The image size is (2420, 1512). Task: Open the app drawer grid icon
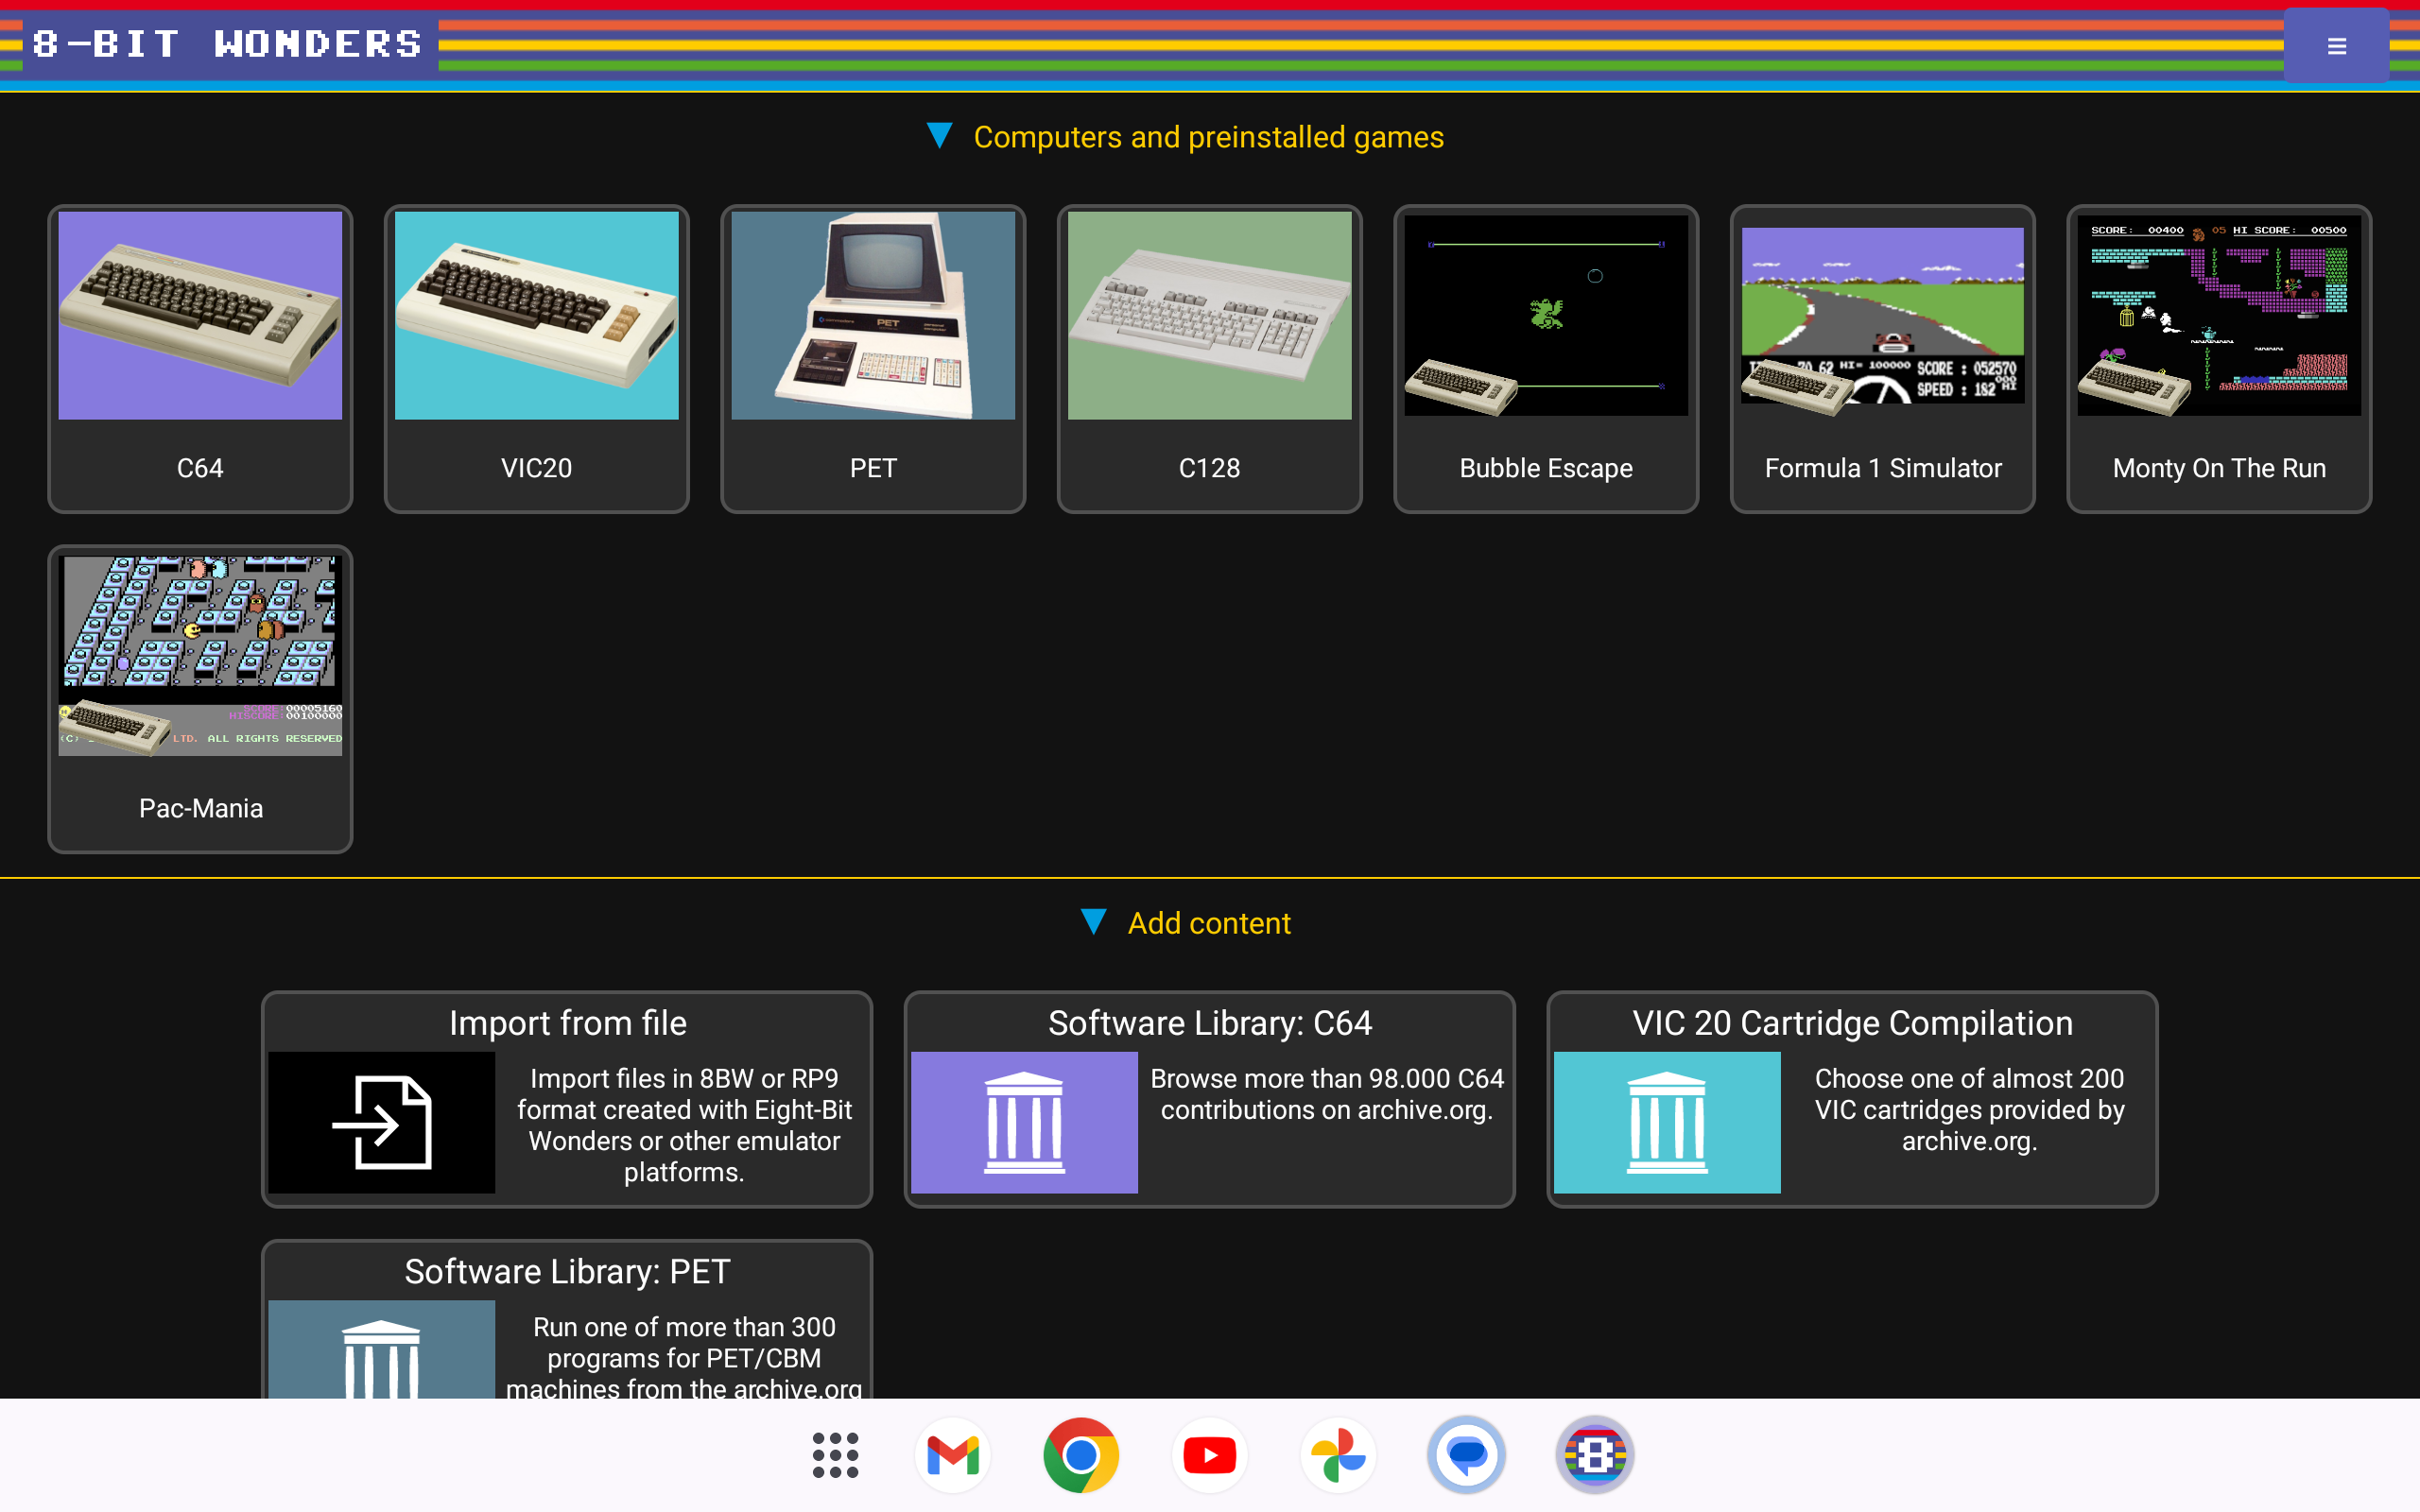click(x=835, y=1455)
